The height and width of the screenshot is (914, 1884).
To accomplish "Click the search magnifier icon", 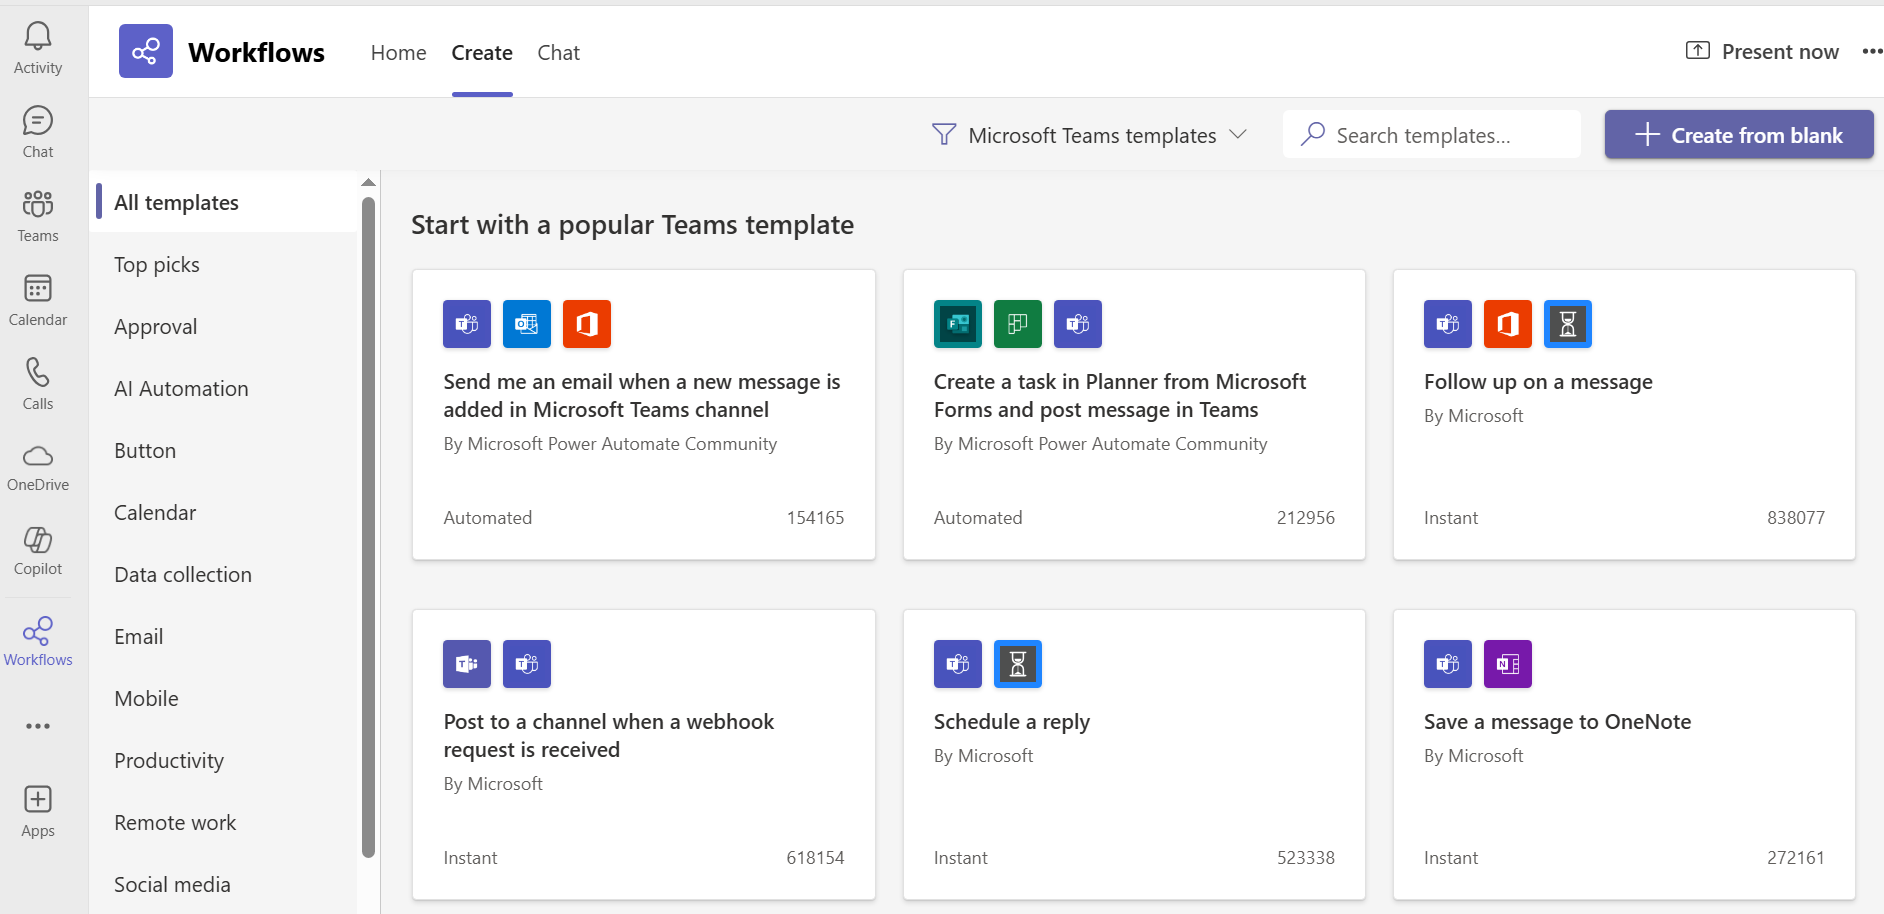I will point(1313,134).
